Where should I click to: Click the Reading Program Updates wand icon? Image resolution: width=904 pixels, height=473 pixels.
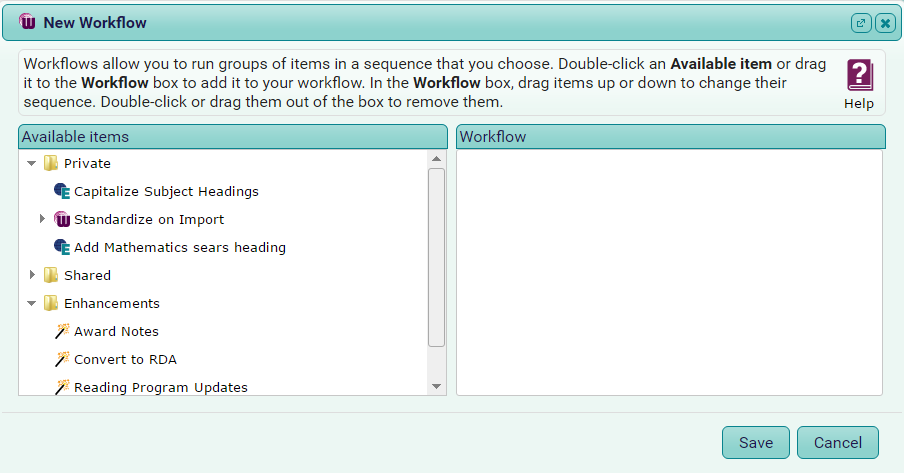pyautogui.click(x=62, y=387)
